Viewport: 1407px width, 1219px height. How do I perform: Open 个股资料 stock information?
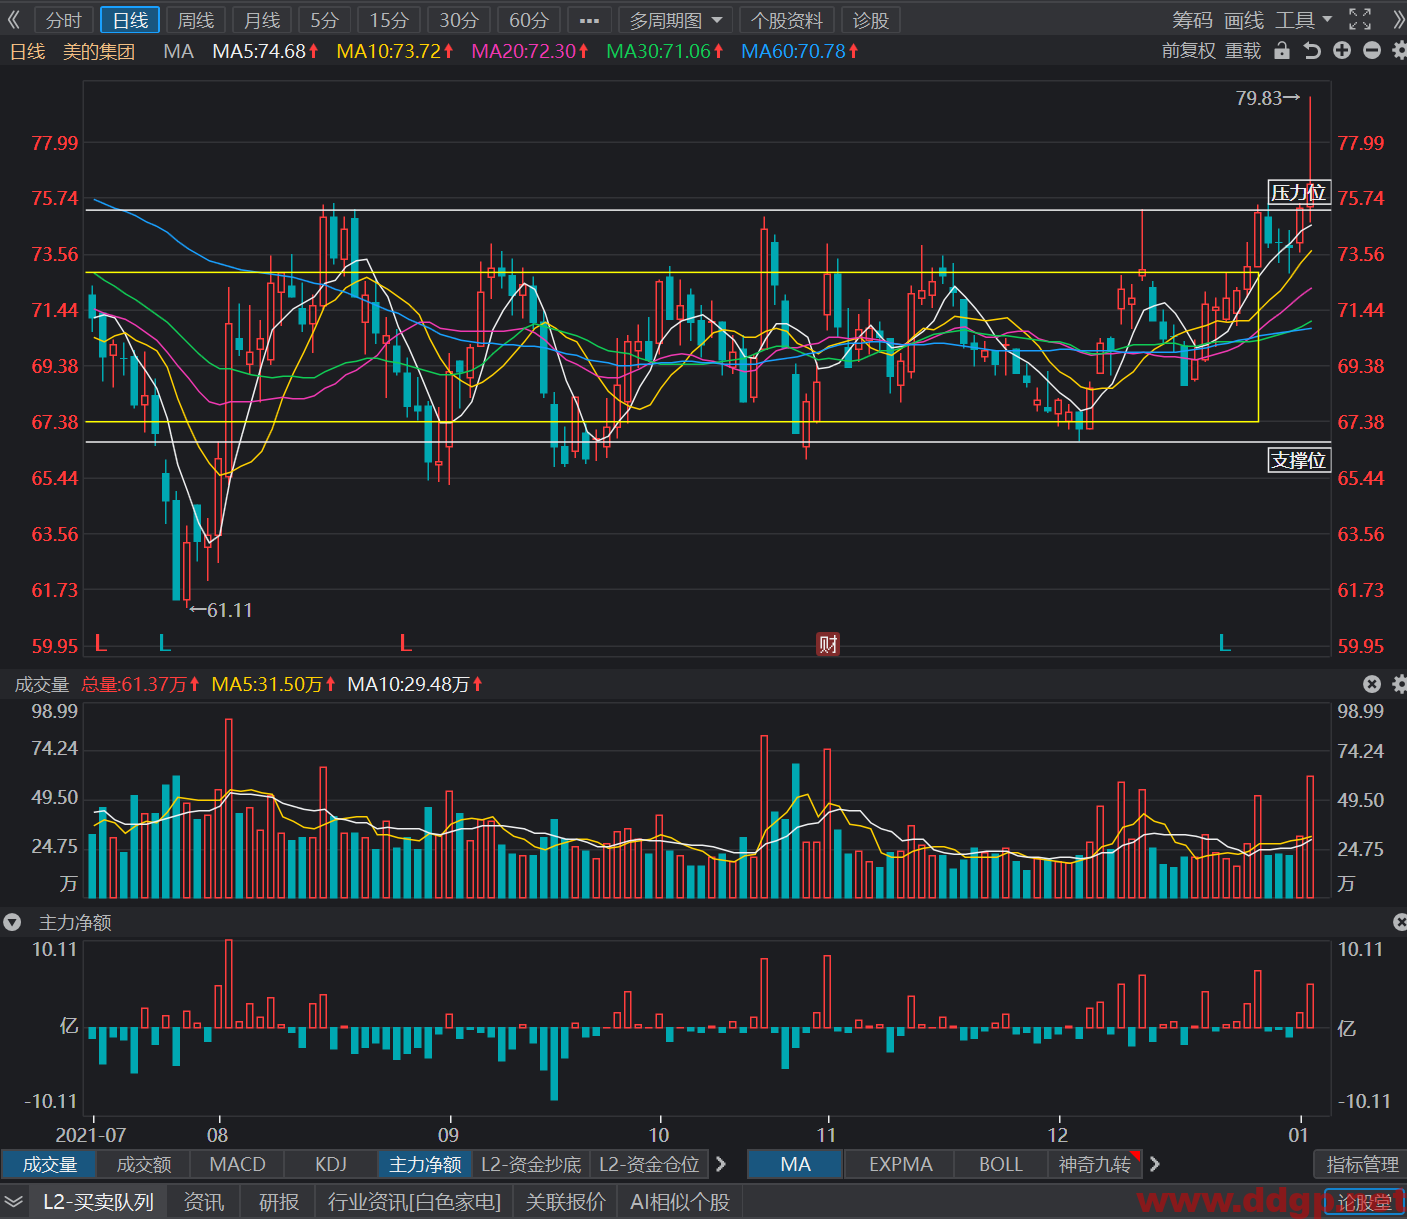click(787, 20)
